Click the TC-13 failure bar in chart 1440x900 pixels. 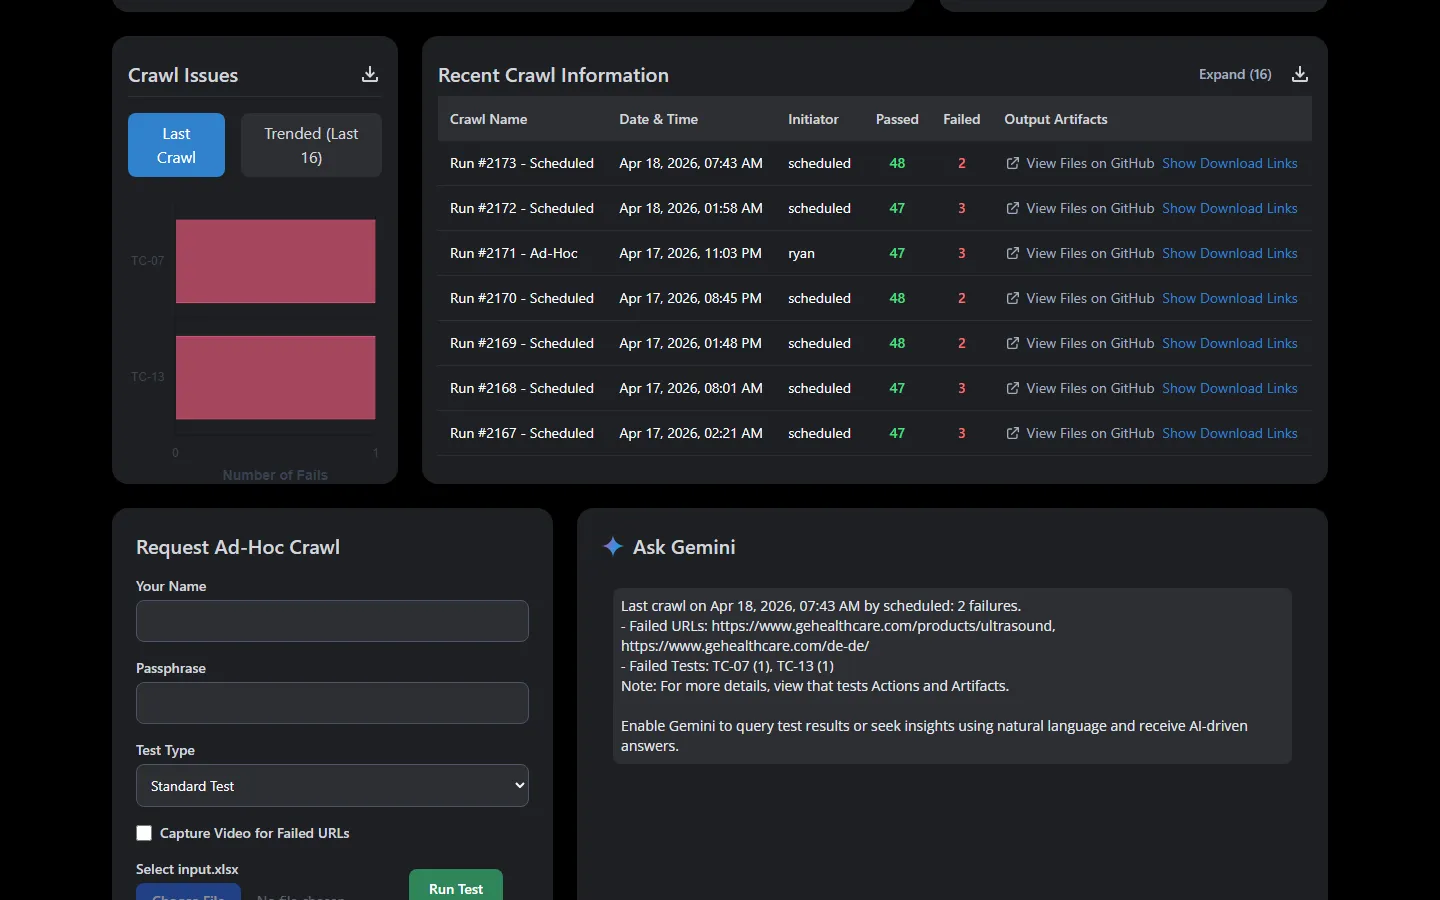pyautogui.click(x=275, y=377)
